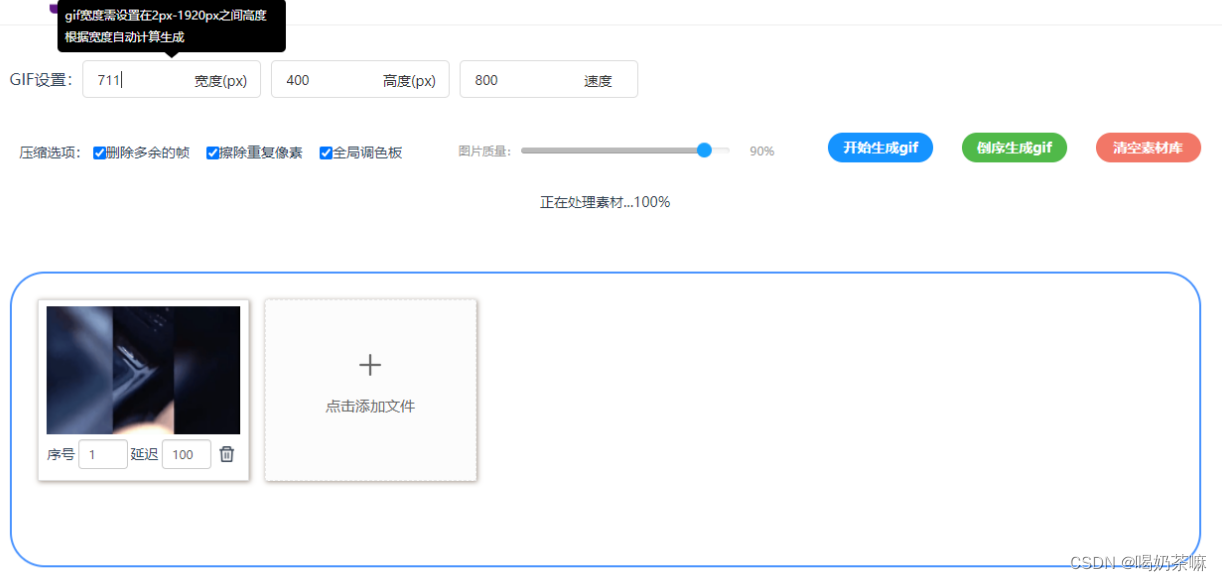Click the 点击添加文件 upload card text

click(370, 407)
